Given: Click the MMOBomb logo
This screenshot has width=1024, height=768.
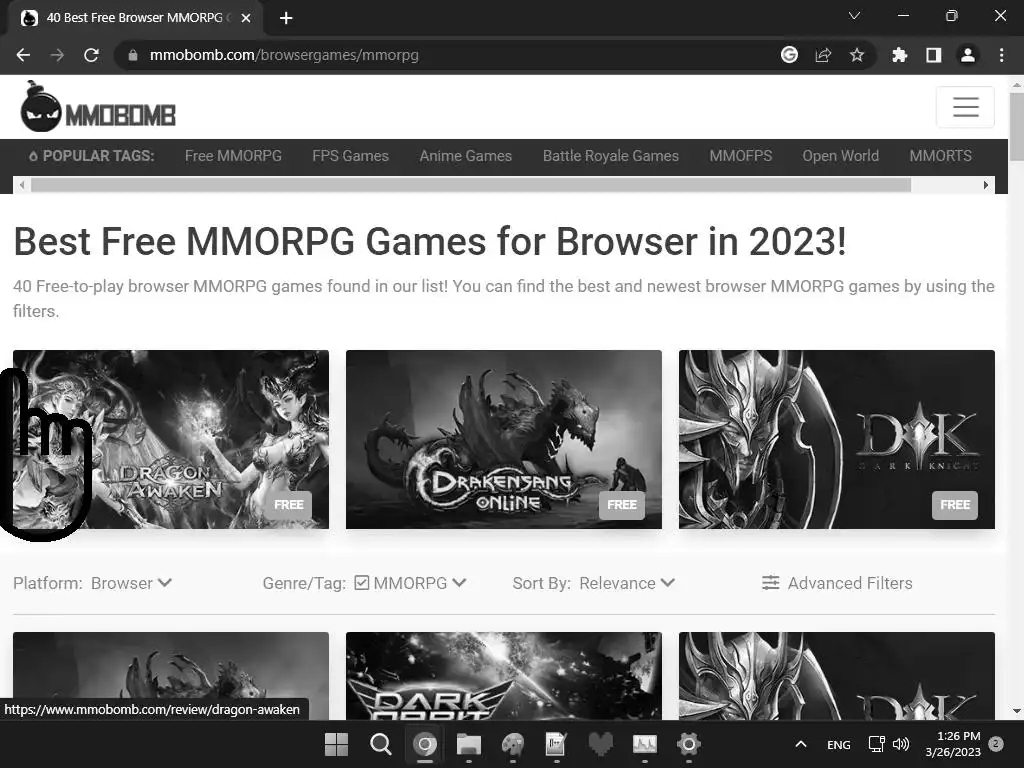Looking at the screenshot, I should [x=98, y=108].
